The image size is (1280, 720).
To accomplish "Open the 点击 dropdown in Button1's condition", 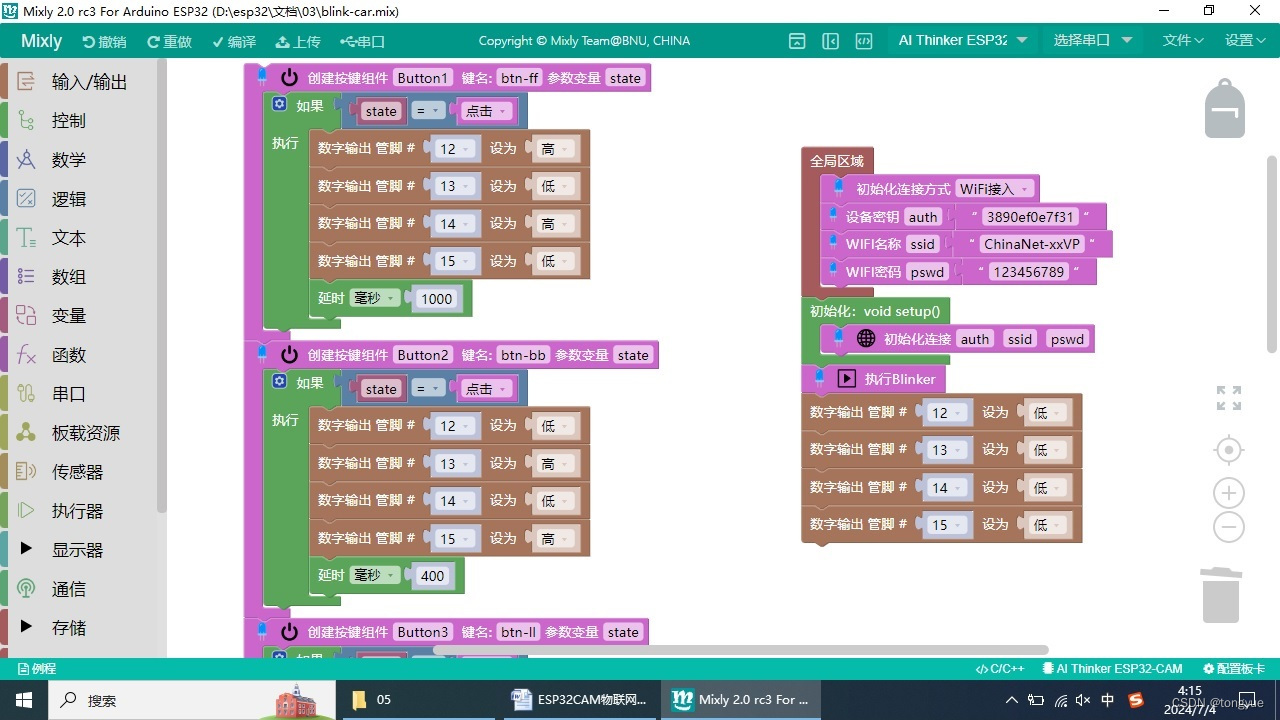I will [x=487, y=111].
